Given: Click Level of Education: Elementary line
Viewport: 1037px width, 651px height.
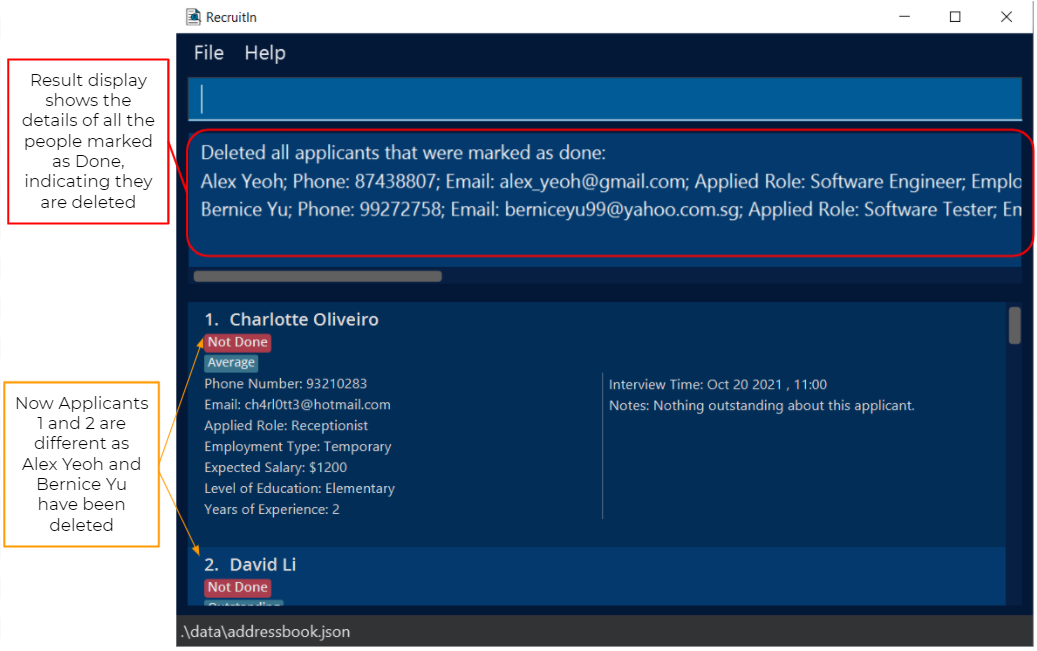Looking at the screenshot, I should pos(300,488).
